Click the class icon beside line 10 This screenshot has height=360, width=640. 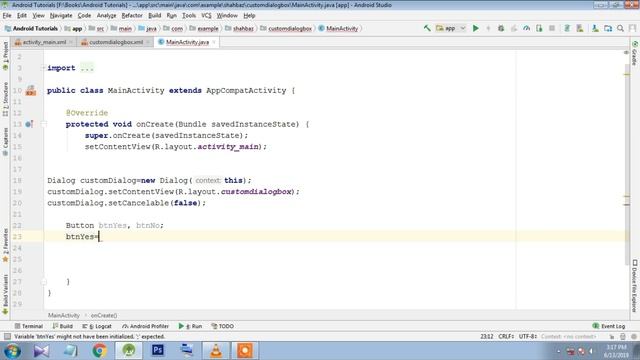pyautogui.click(x=31, y=91)
